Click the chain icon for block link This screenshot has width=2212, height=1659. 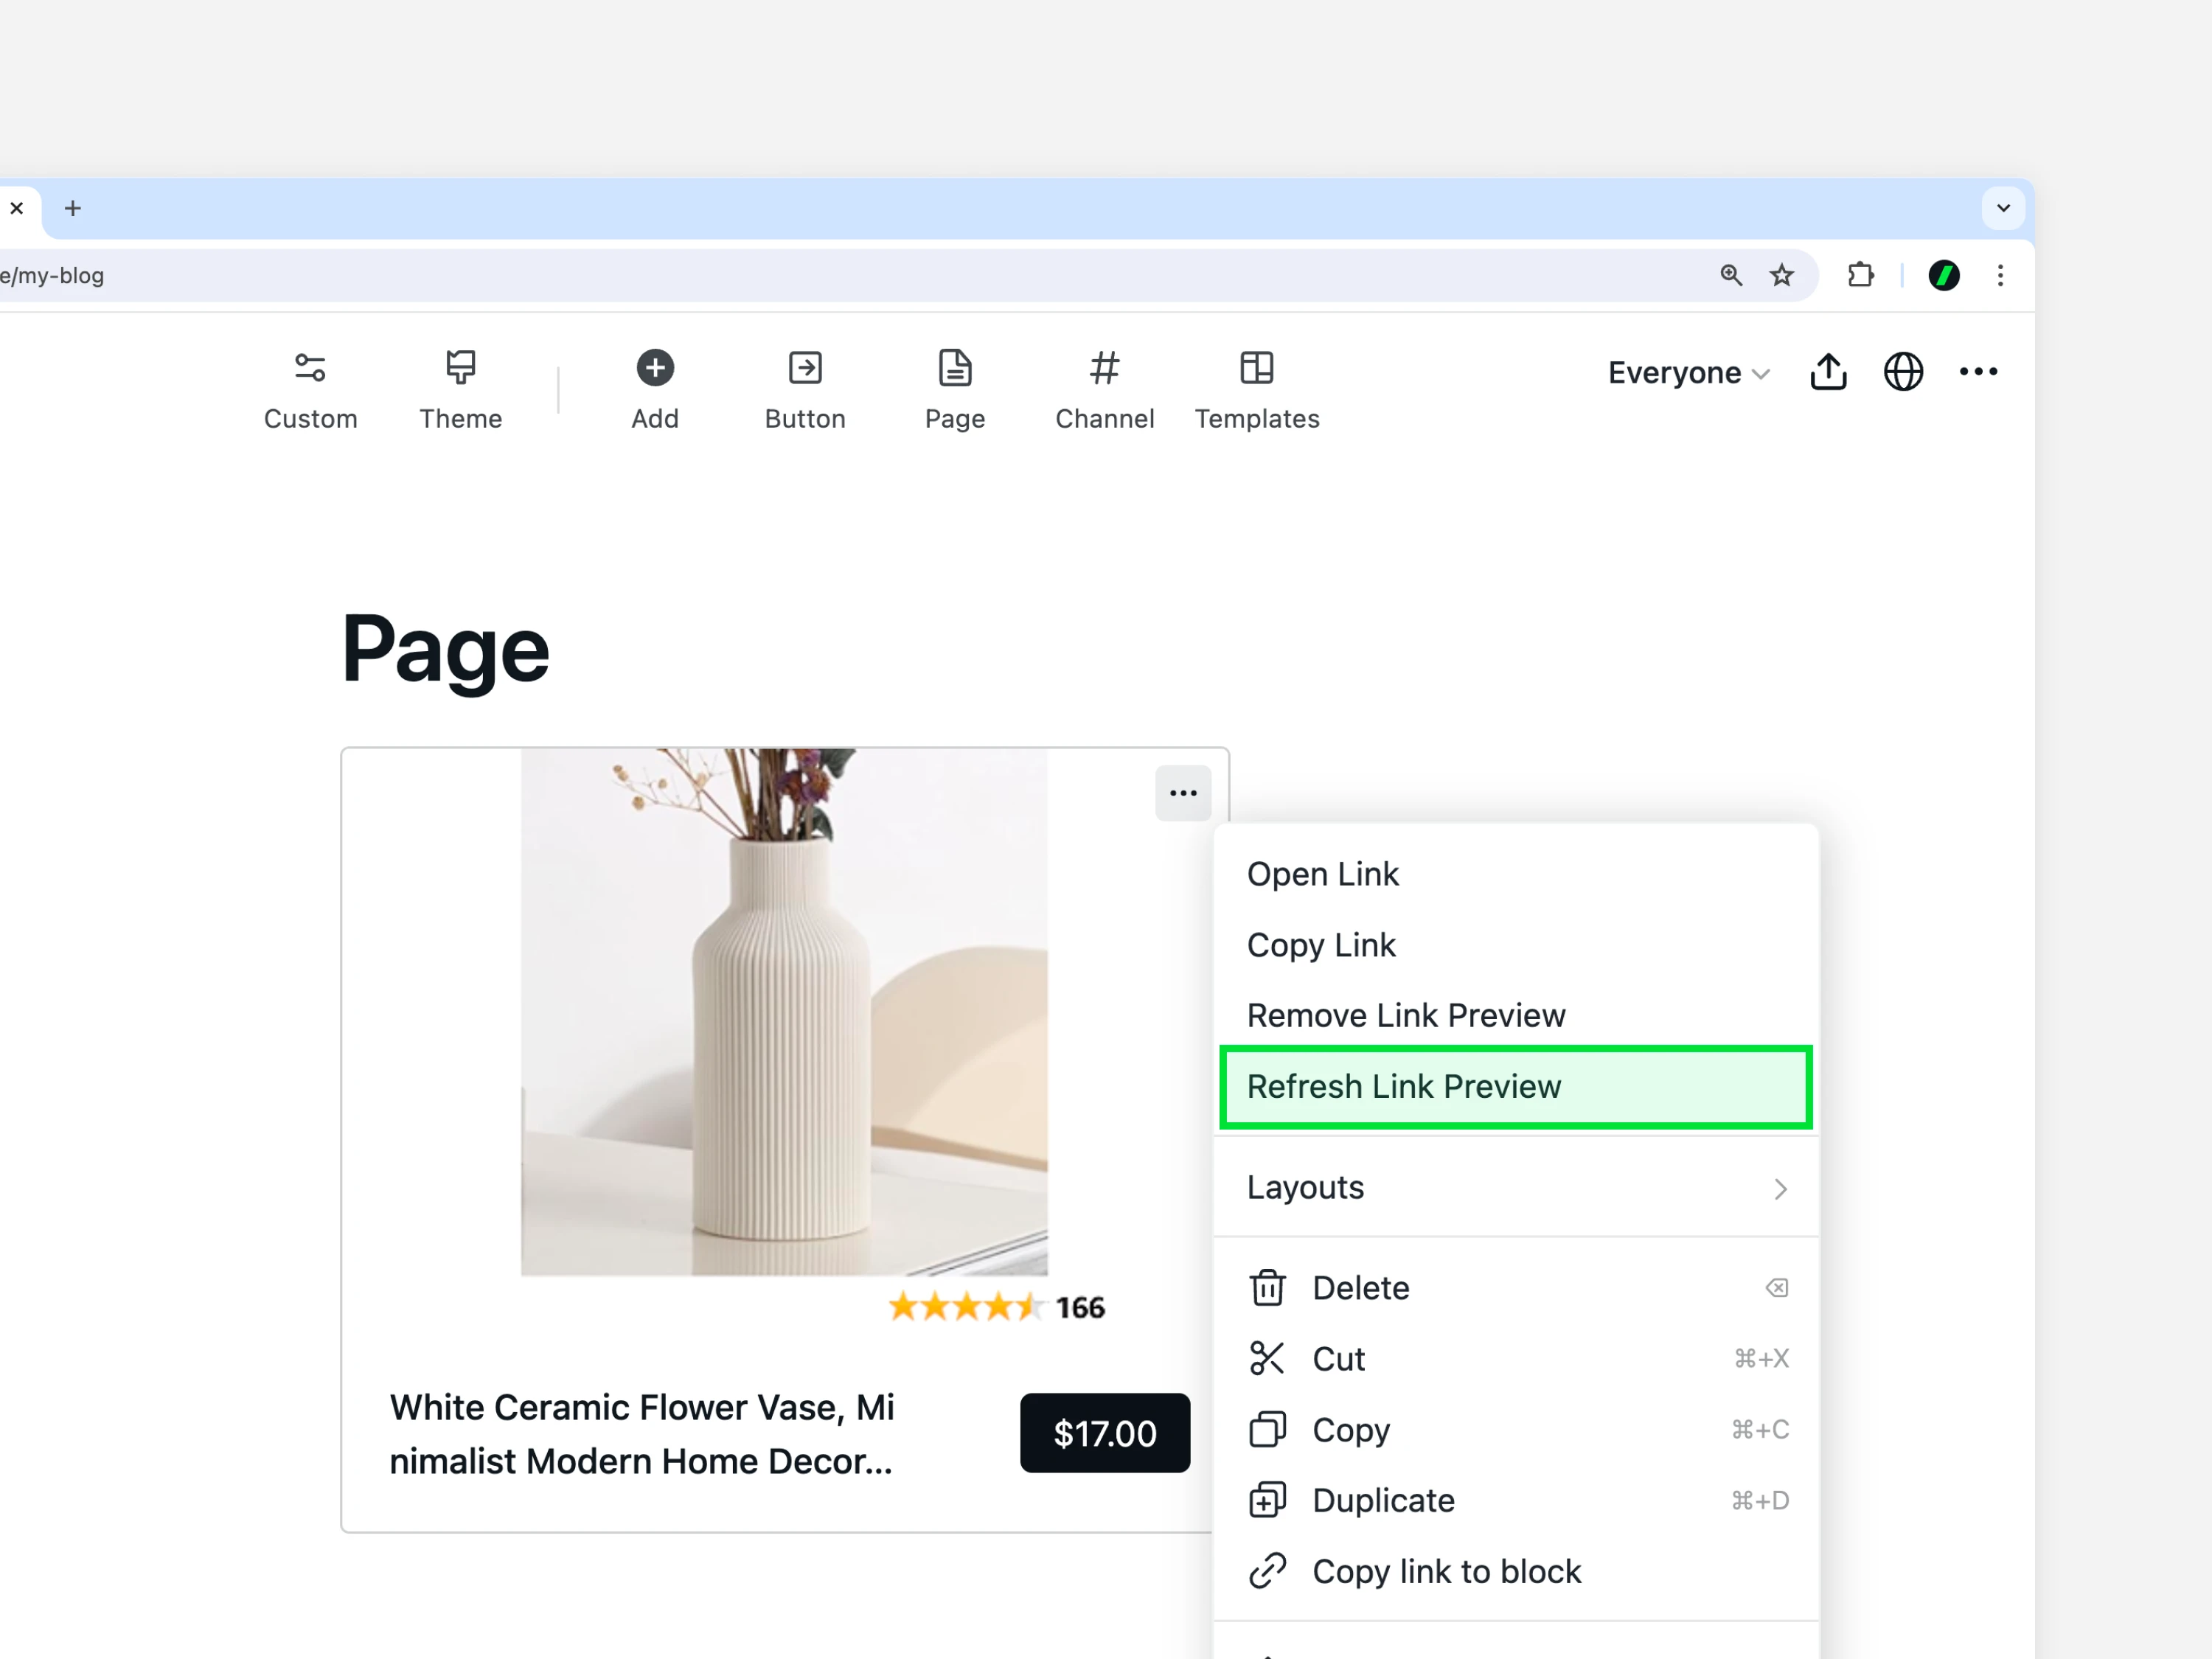[x=1267, y=1571]
